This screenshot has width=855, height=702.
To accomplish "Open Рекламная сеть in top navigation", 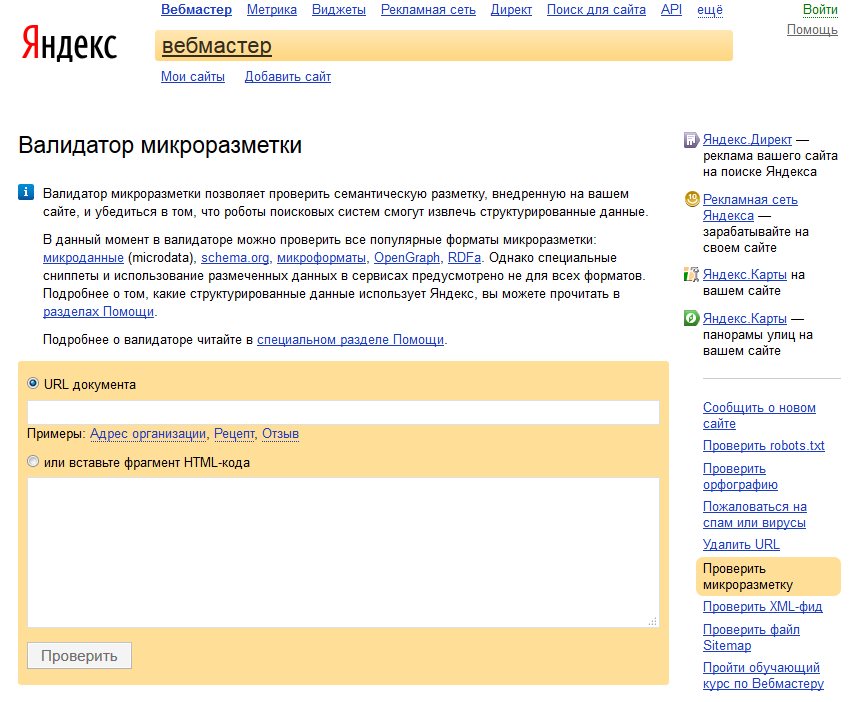I will [x=428, y=10].
